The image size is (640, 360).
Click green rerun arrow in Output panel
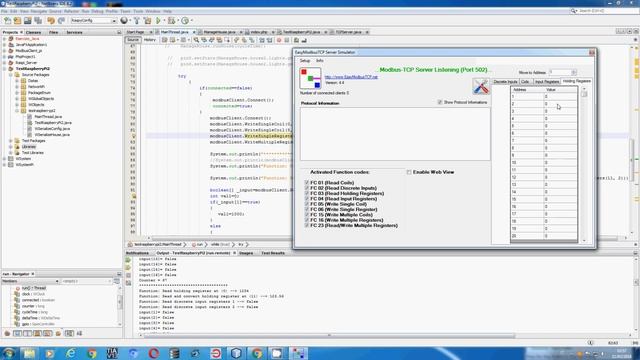click(128, 260)
